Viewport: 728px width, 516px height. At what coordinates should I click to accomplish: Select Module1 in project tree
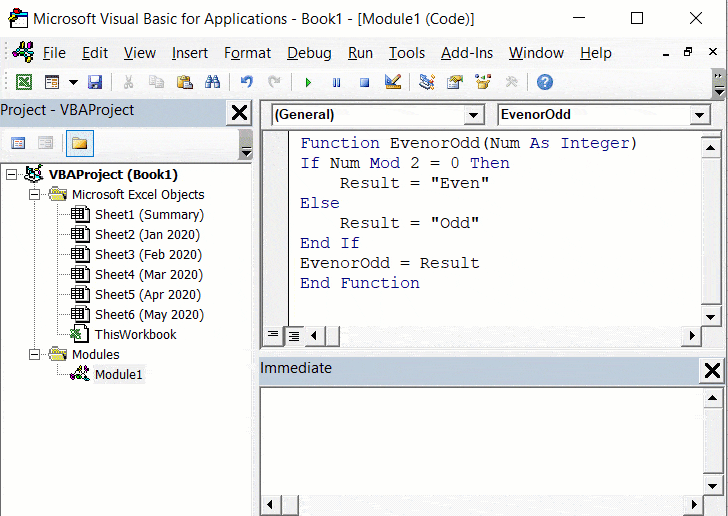click(x=118, y=374)
